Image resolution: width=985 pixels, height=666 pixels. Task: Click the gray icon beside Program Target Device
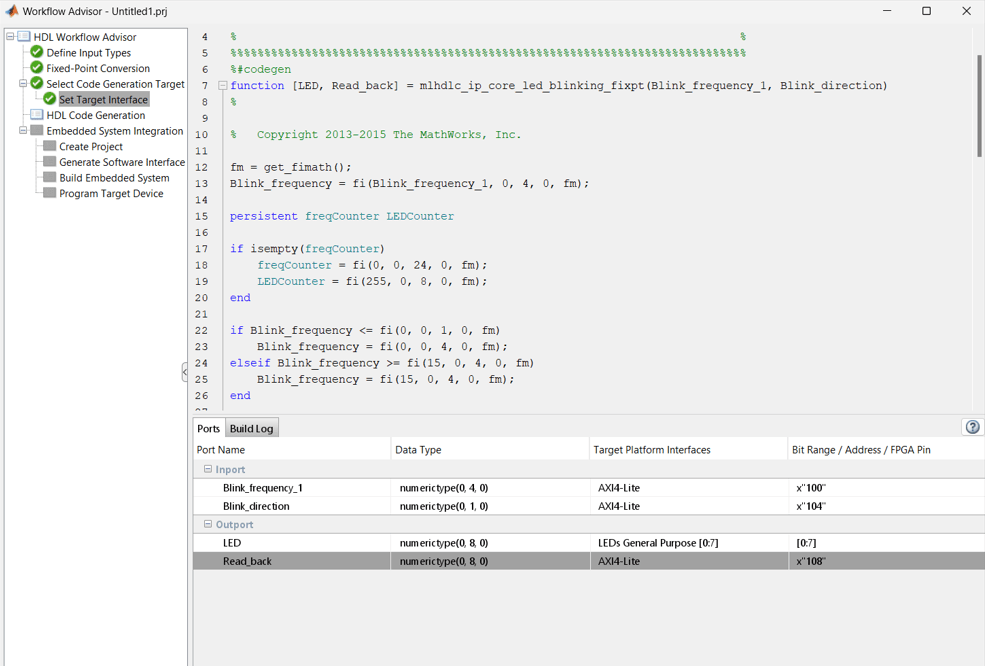pos(49,193)
